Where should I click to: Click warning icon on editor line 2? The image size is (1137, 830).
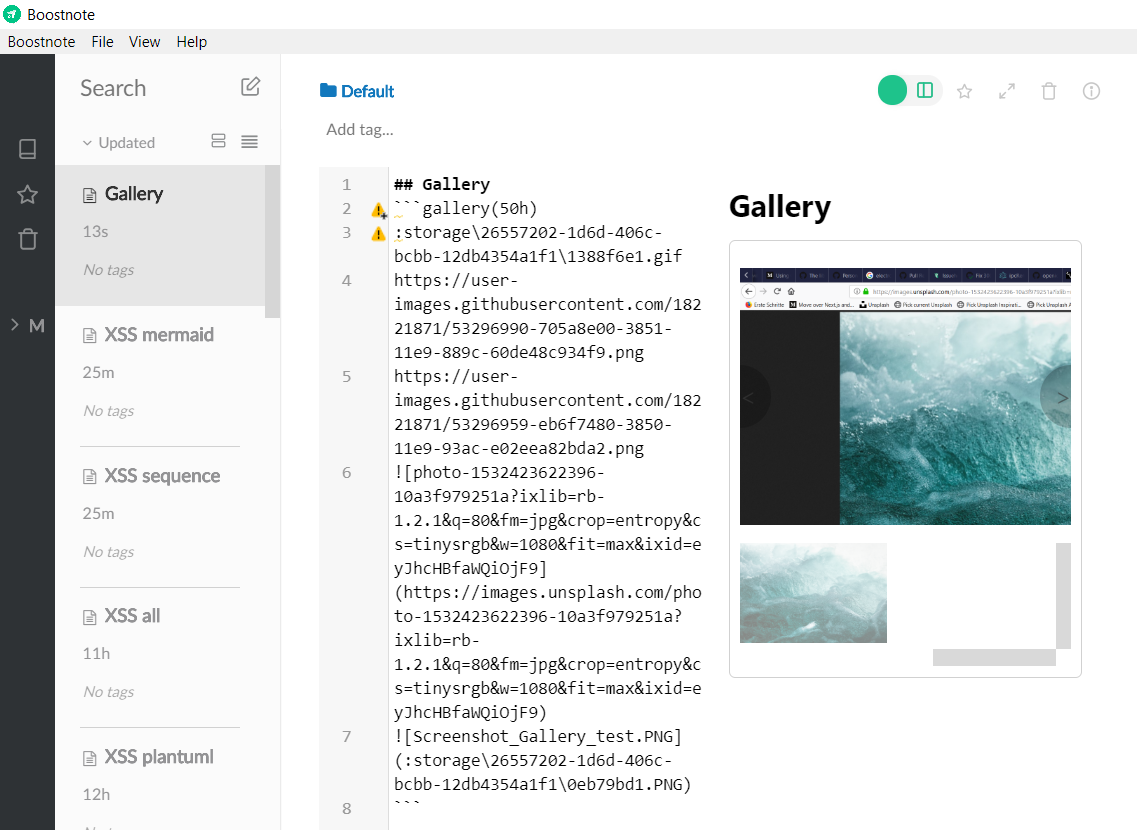point(379,210)
